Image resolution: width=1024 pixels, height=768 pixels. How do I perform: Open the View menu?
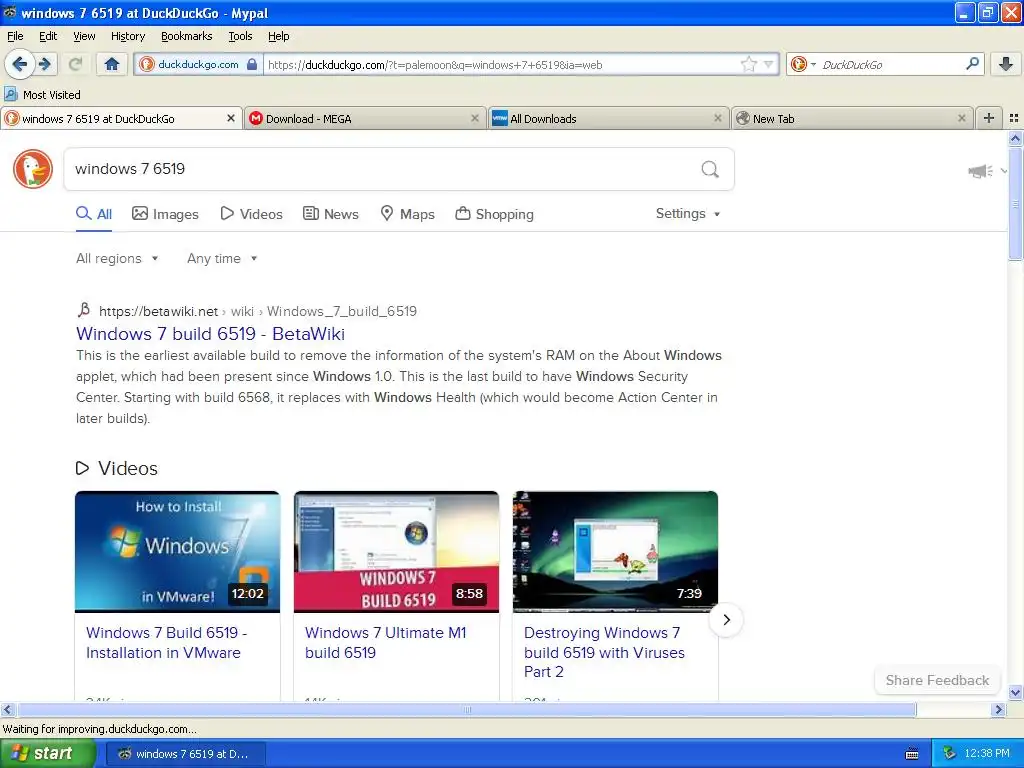click(84, 36)
